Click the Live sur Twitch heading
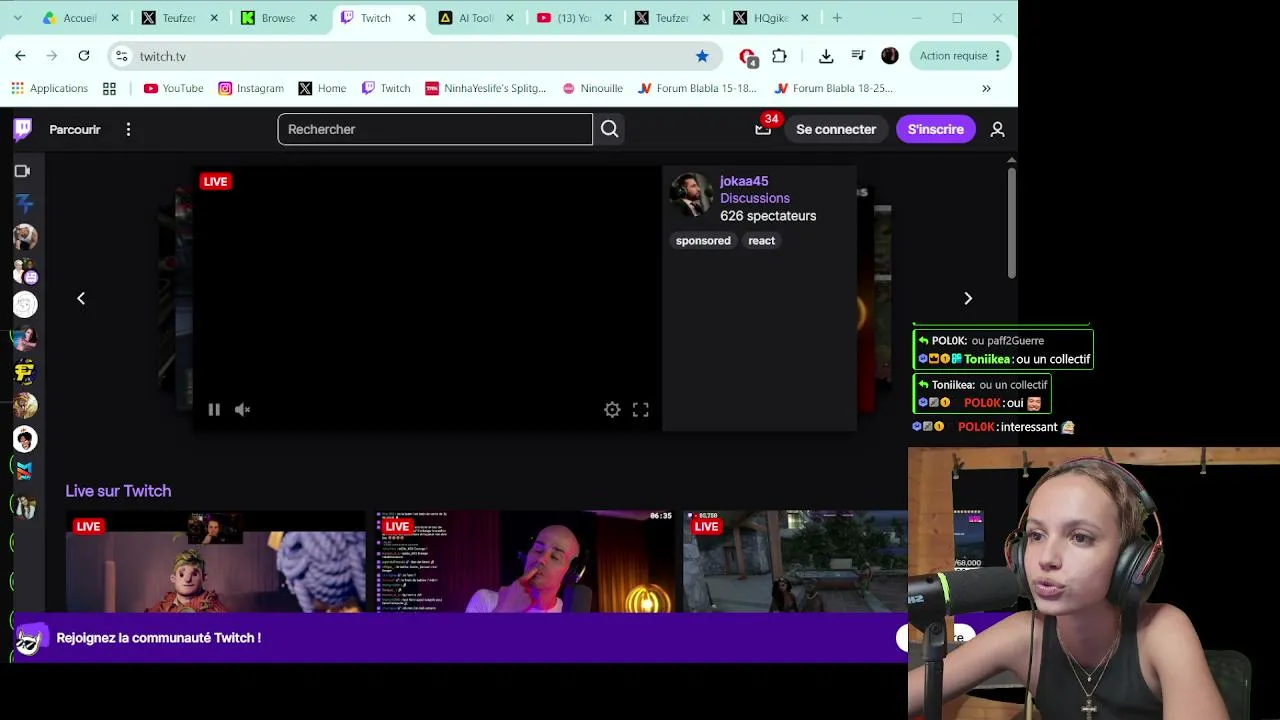Viewport: 1280px width, 720px height. 118,491
